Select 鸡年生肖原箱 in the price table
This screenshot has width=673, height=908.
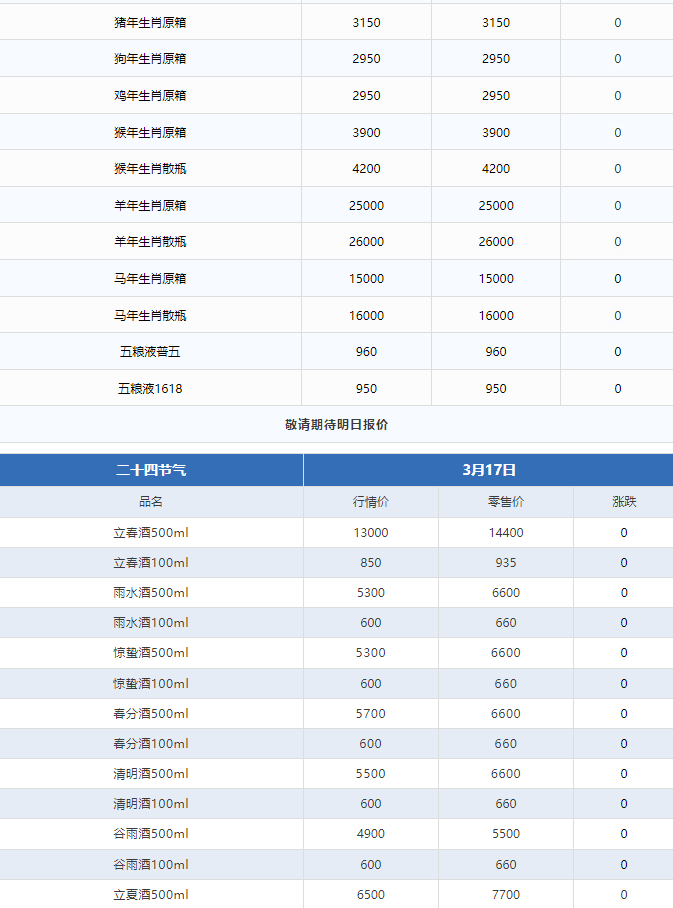pos(150,96)
